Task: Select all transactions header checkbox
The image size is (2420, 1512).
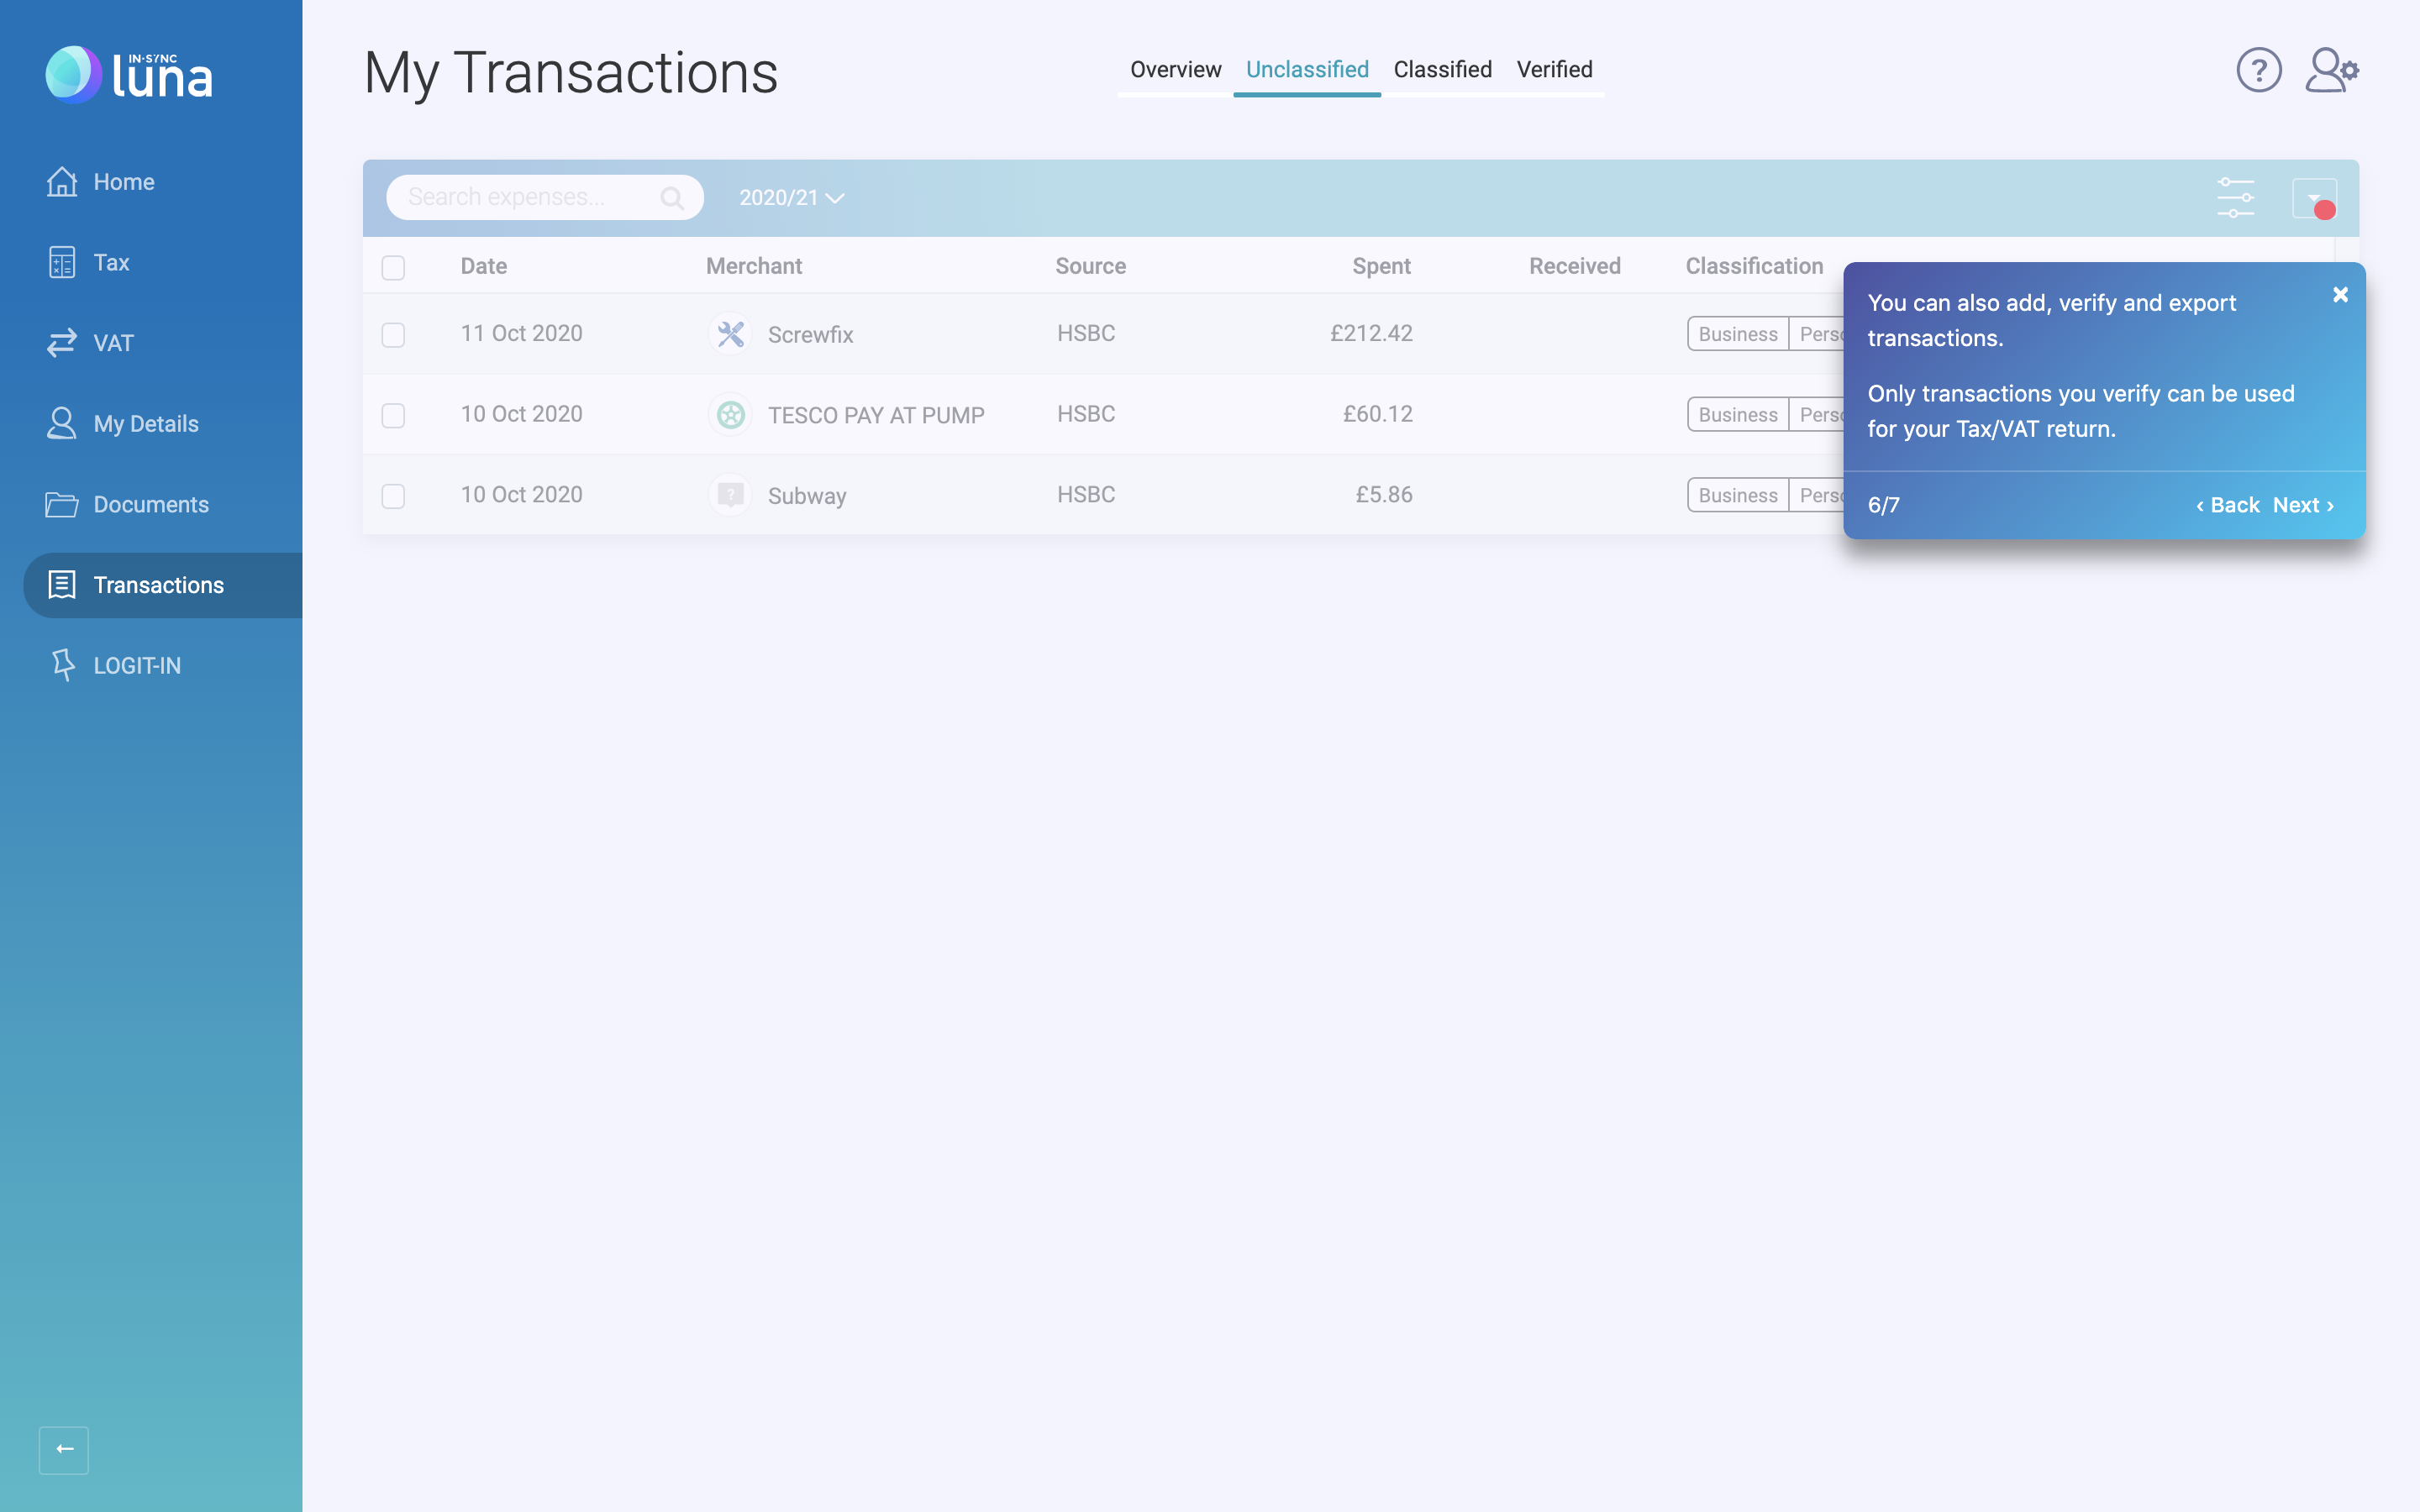Action: click(393, 267)
